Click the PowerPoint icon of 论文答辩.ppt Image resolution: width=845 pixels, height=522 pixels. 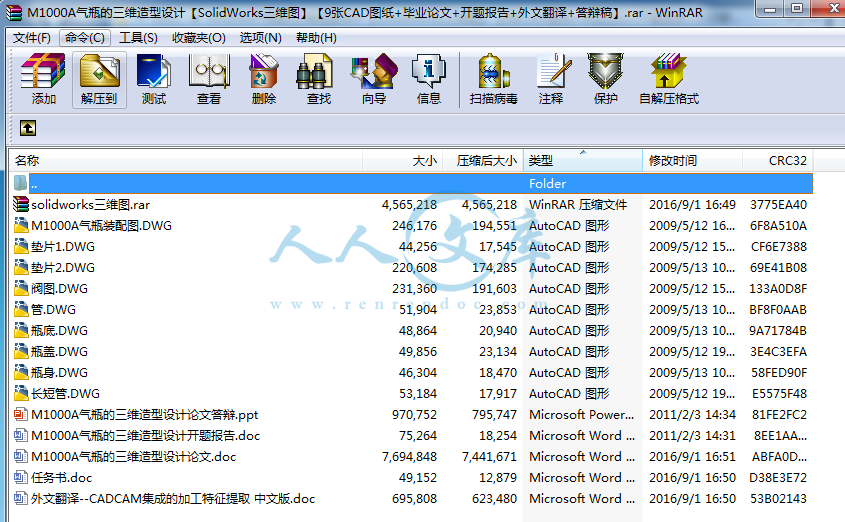point(20,414)
